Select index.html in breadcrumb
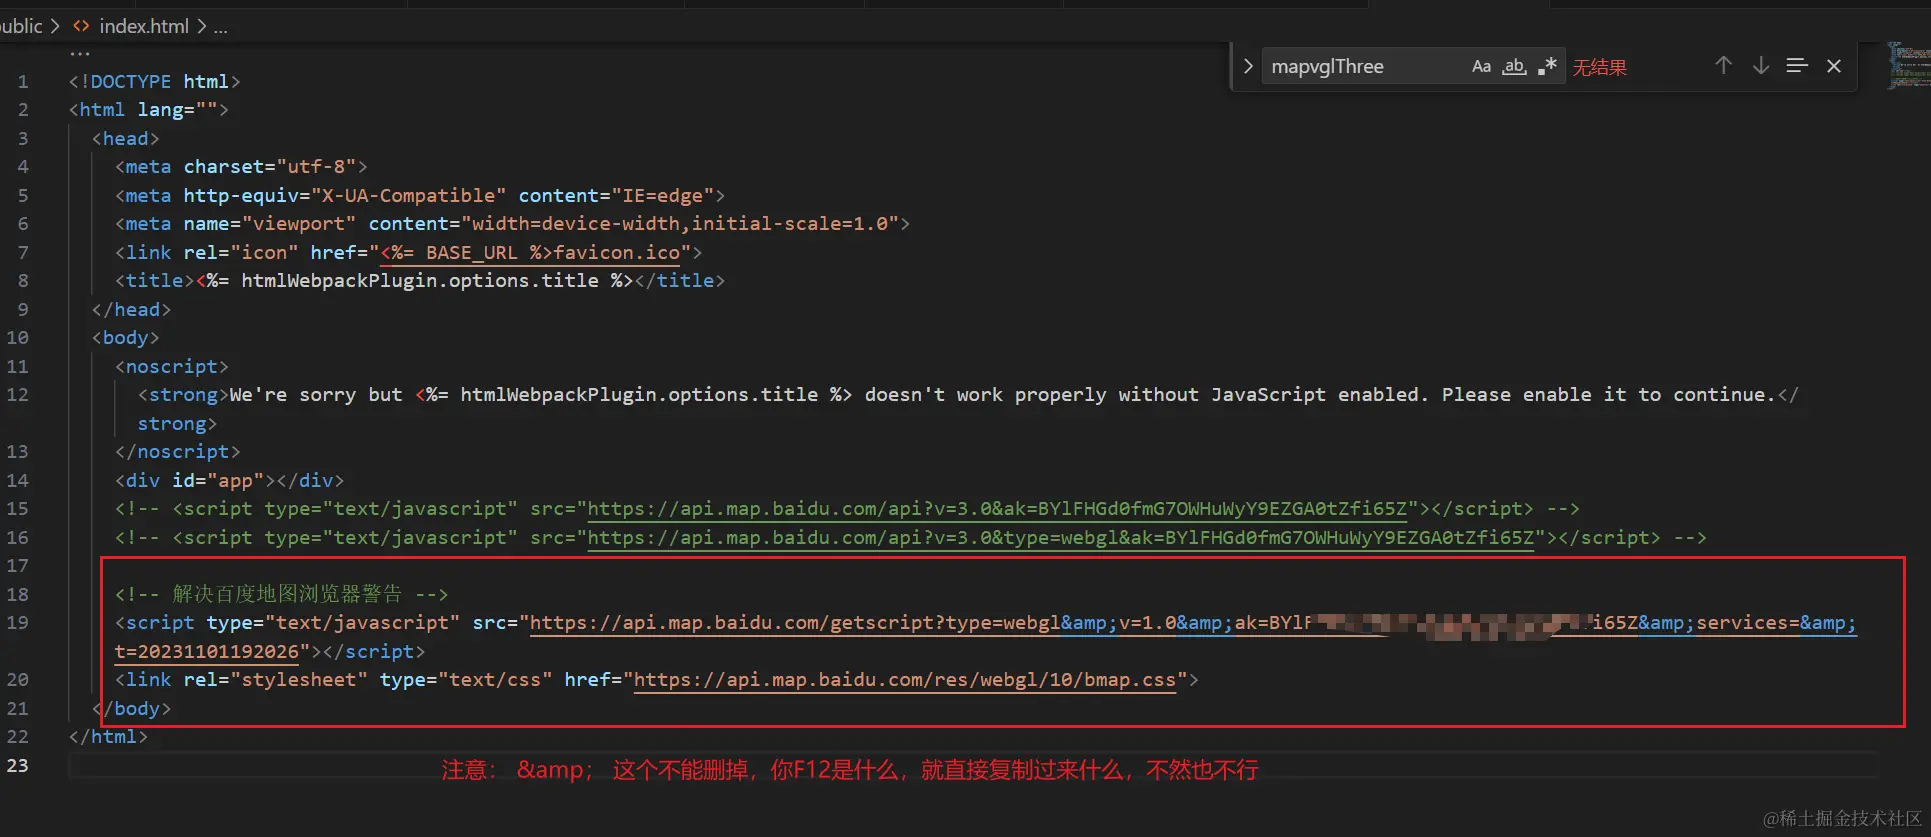The width and height of the screenshot is (1931, 837). tap(144, 26)
